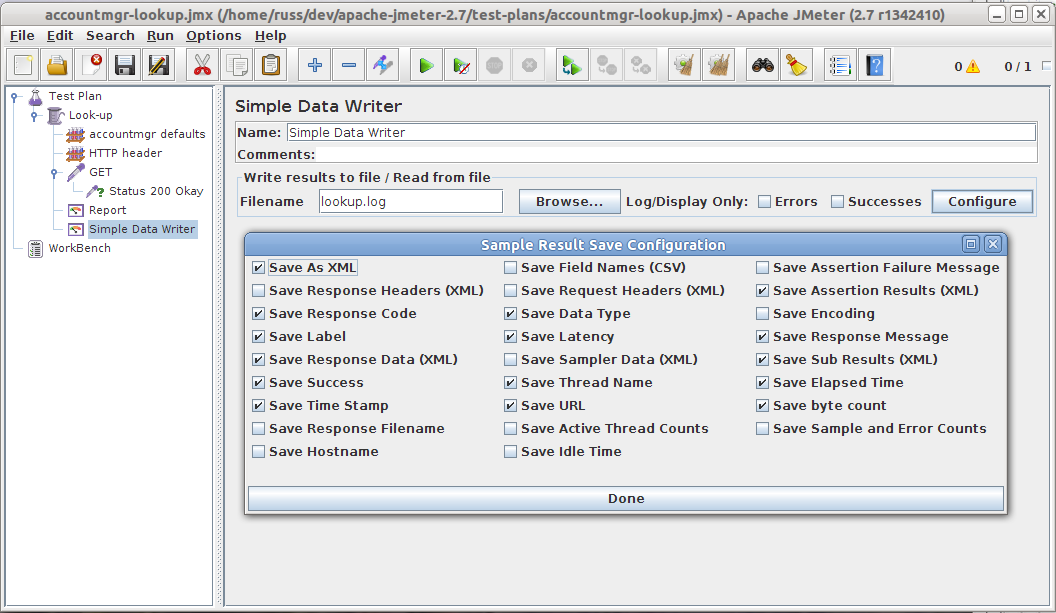Open the File menu

(22, 36)
